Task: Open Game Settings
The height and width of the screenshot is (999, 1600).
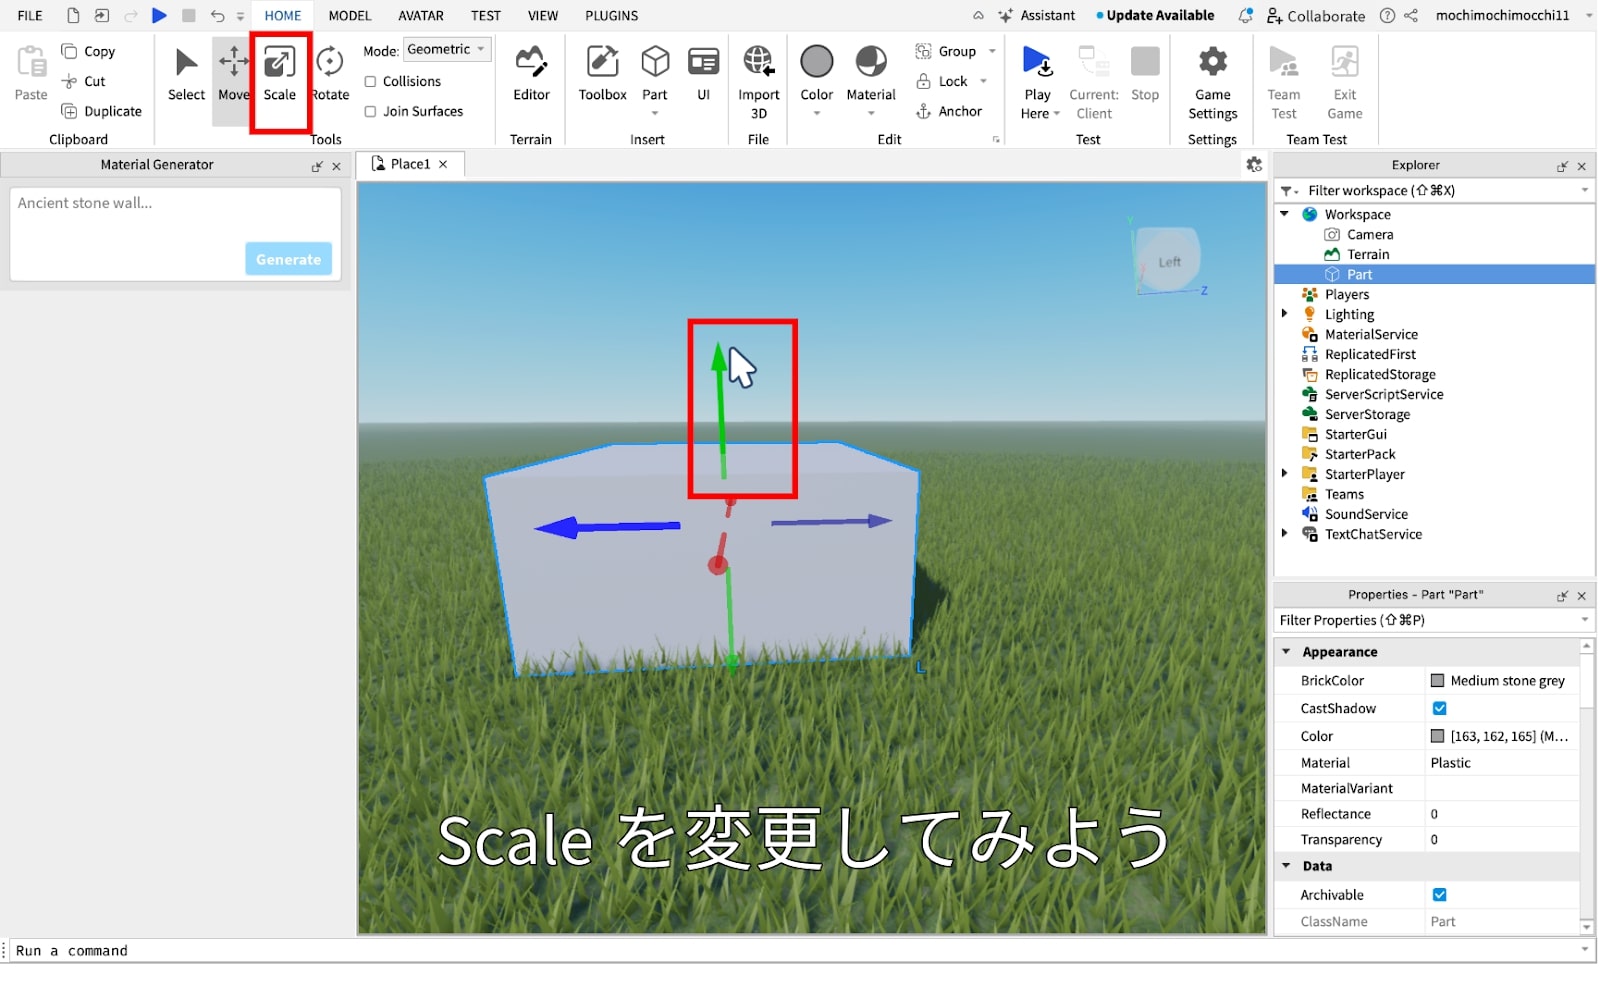Action: (1212, 74)
